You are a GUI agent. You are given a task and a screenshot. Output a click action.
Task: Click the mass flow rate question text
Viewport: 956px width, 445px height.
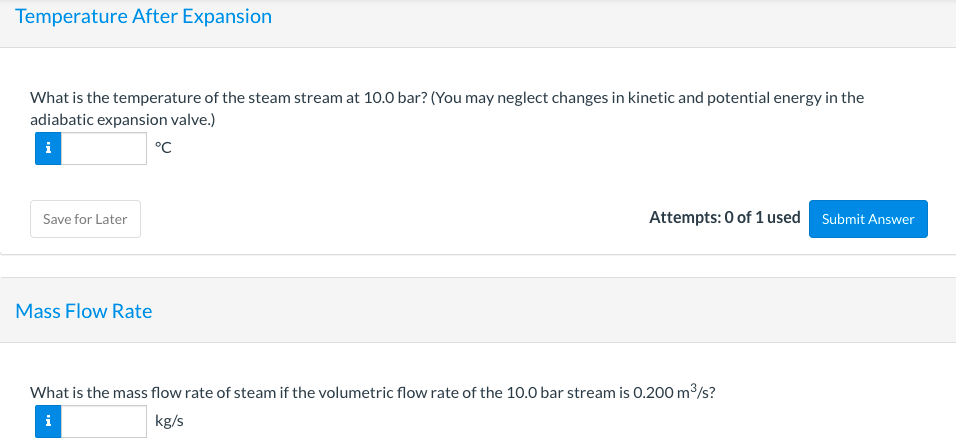(372, 392)
